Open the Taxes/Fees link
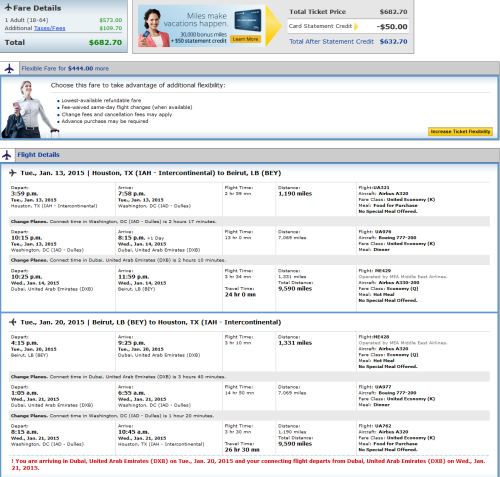Screen dimensions: 500x477 pyautogui.click(x=49, y=28)
